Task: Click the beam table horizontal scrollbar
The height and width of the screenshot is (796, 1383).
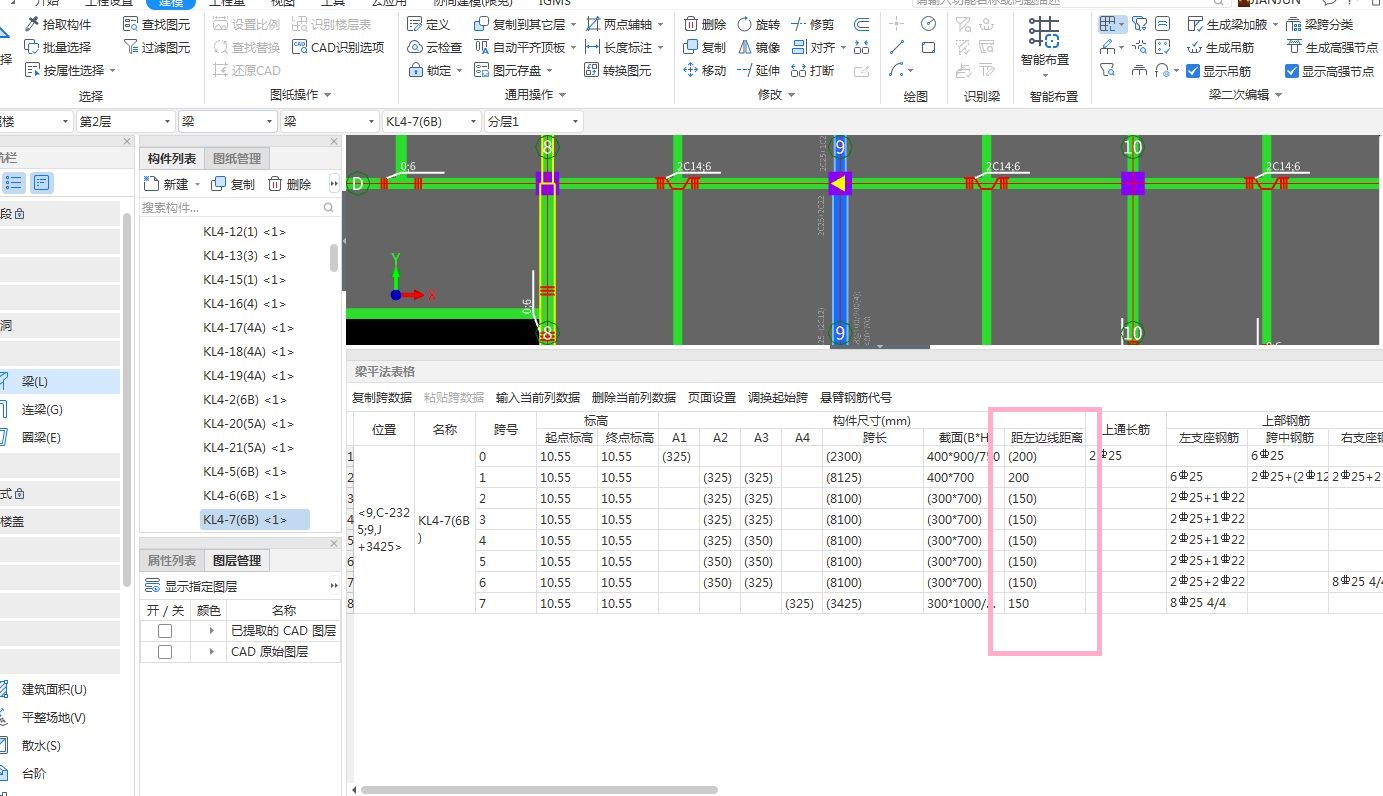Action: tap(539, 790)
